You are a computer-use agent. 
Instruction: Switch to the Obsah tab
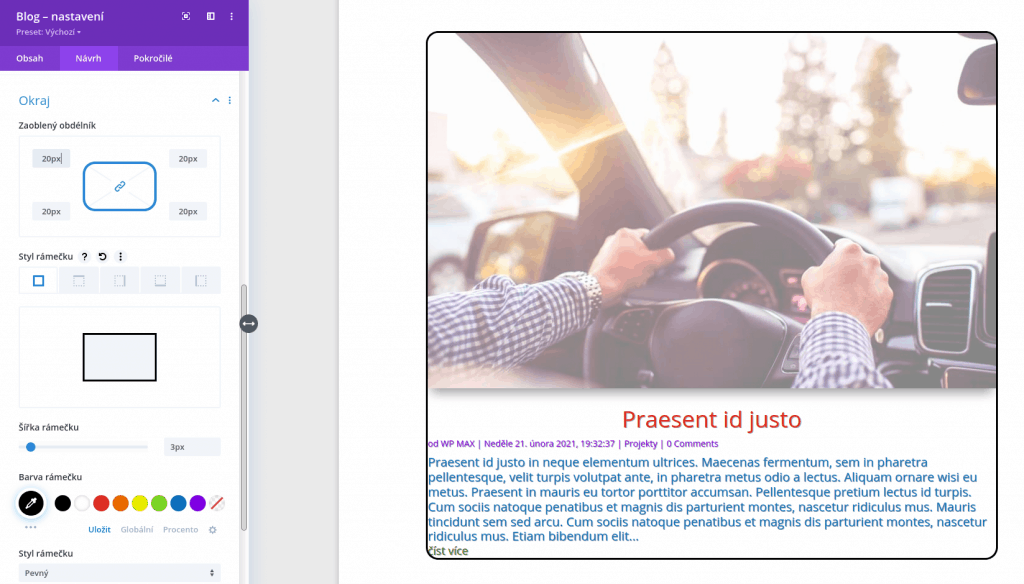[x=29, y=58]
